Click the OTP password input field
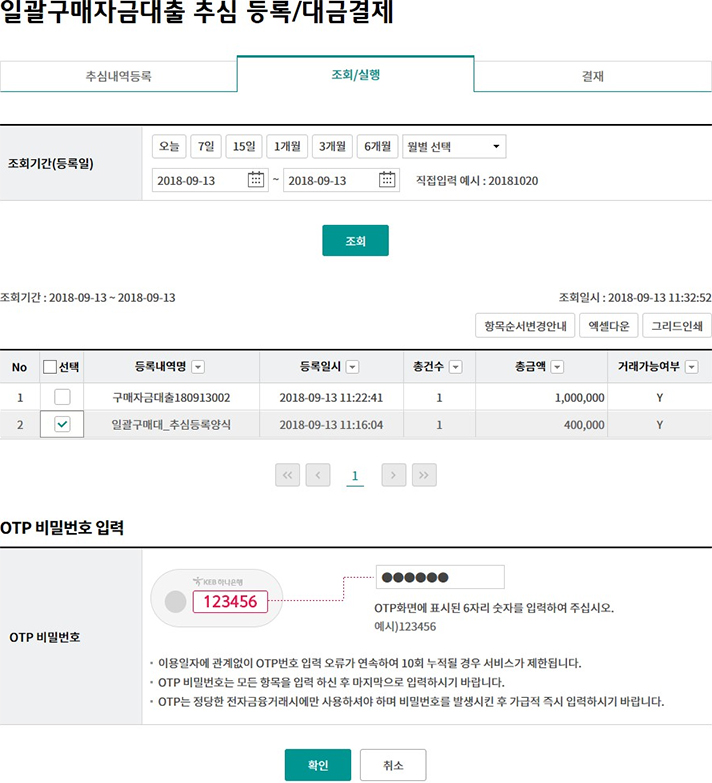Viewport: 712px width, 783px height. pos(440,577)
